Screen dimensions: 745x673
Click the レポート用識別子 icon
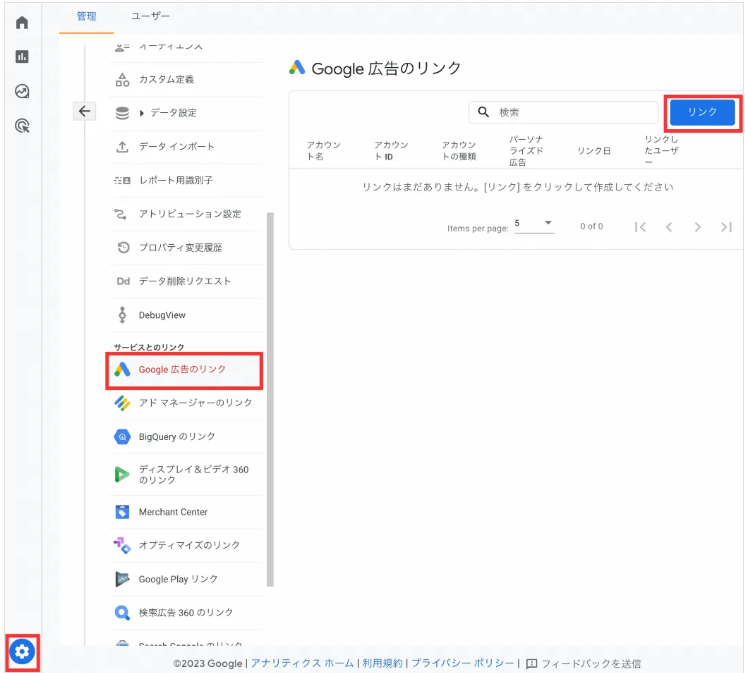(123, 180)
